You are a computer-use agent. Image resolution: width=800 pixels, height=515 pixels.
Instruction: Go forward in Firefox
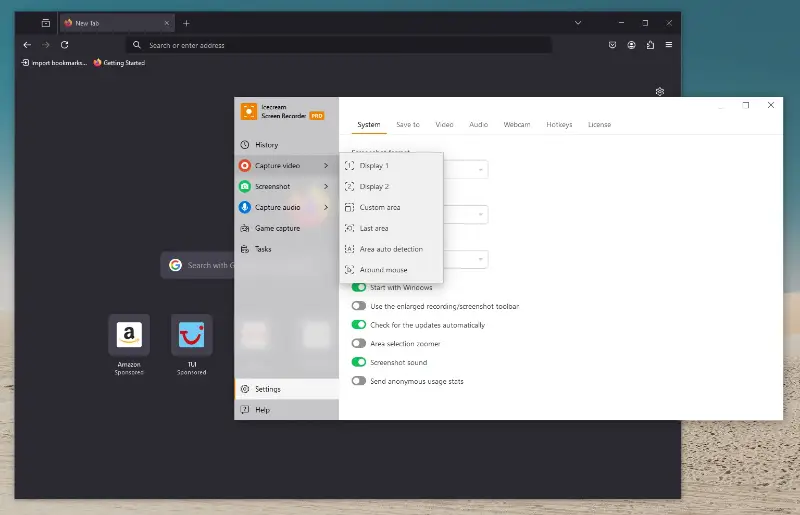pos(46,45)
